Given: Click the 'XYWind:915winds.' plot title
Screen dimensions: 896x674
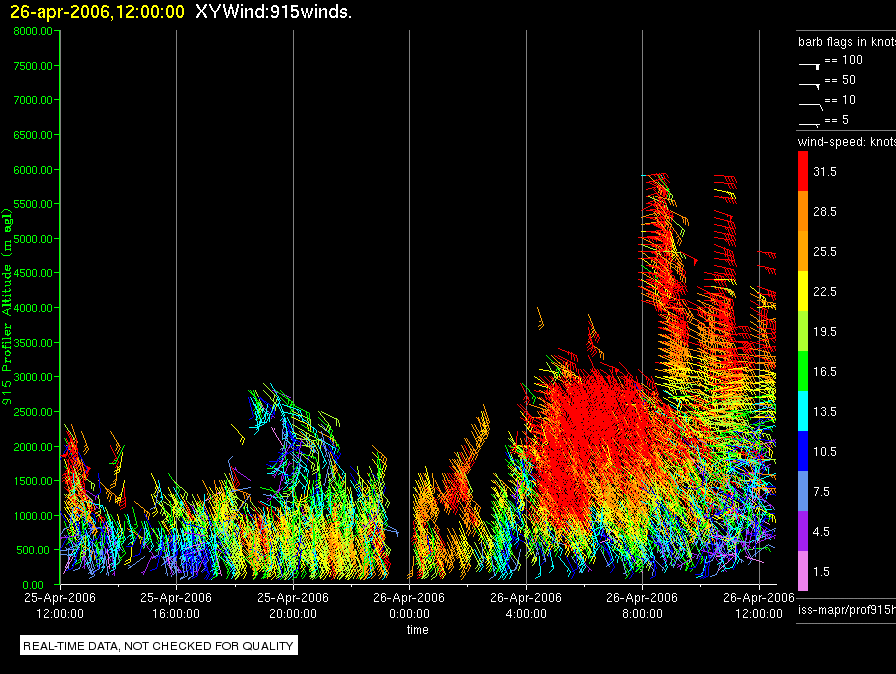Looking at the screenshot, I should tap(273, 11).
